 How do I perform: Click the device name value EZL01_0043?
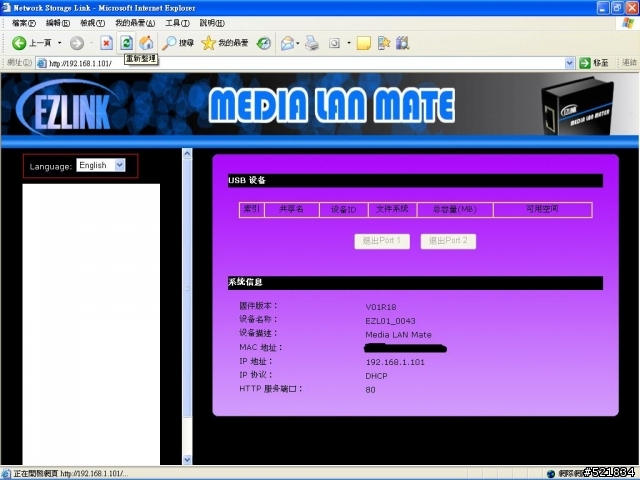[391, 321]
